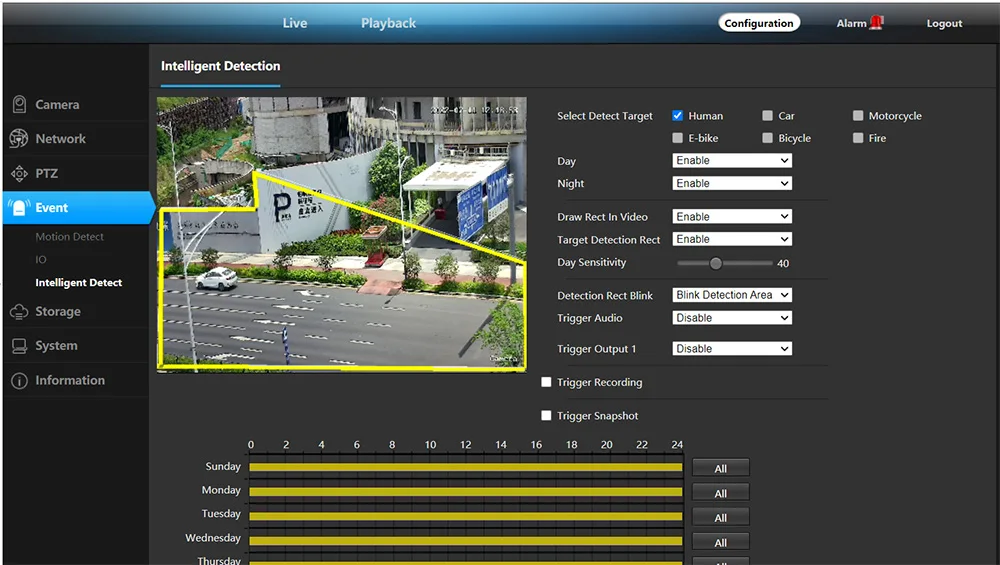Check the Bicycle detect target
The width and height of the screenshot is (1000, 565).
click(767, 138)
